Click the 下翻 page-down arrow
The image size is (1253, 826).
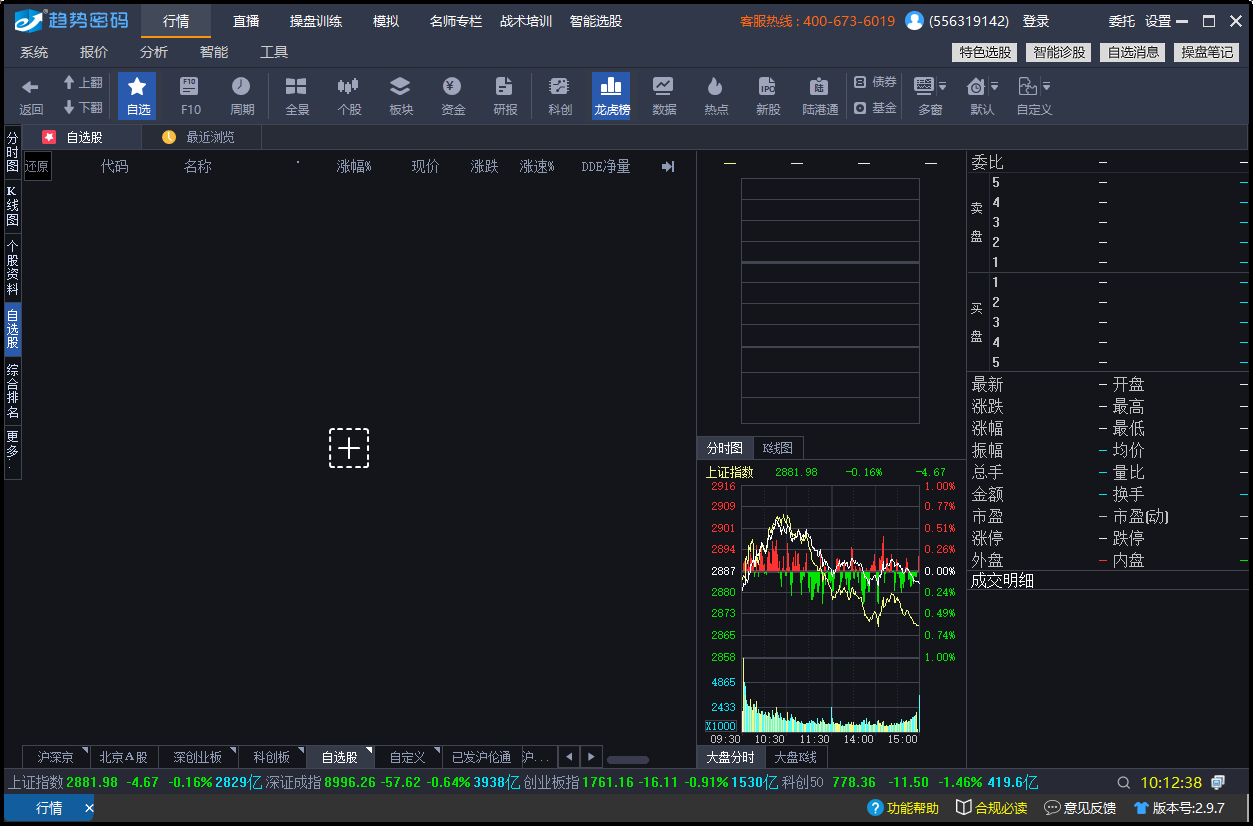(69, 107)
